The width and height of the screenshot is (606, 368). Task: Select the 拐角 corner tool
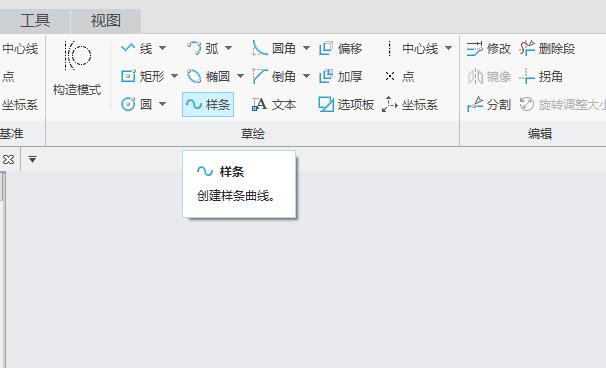click(x=541, y=77)
